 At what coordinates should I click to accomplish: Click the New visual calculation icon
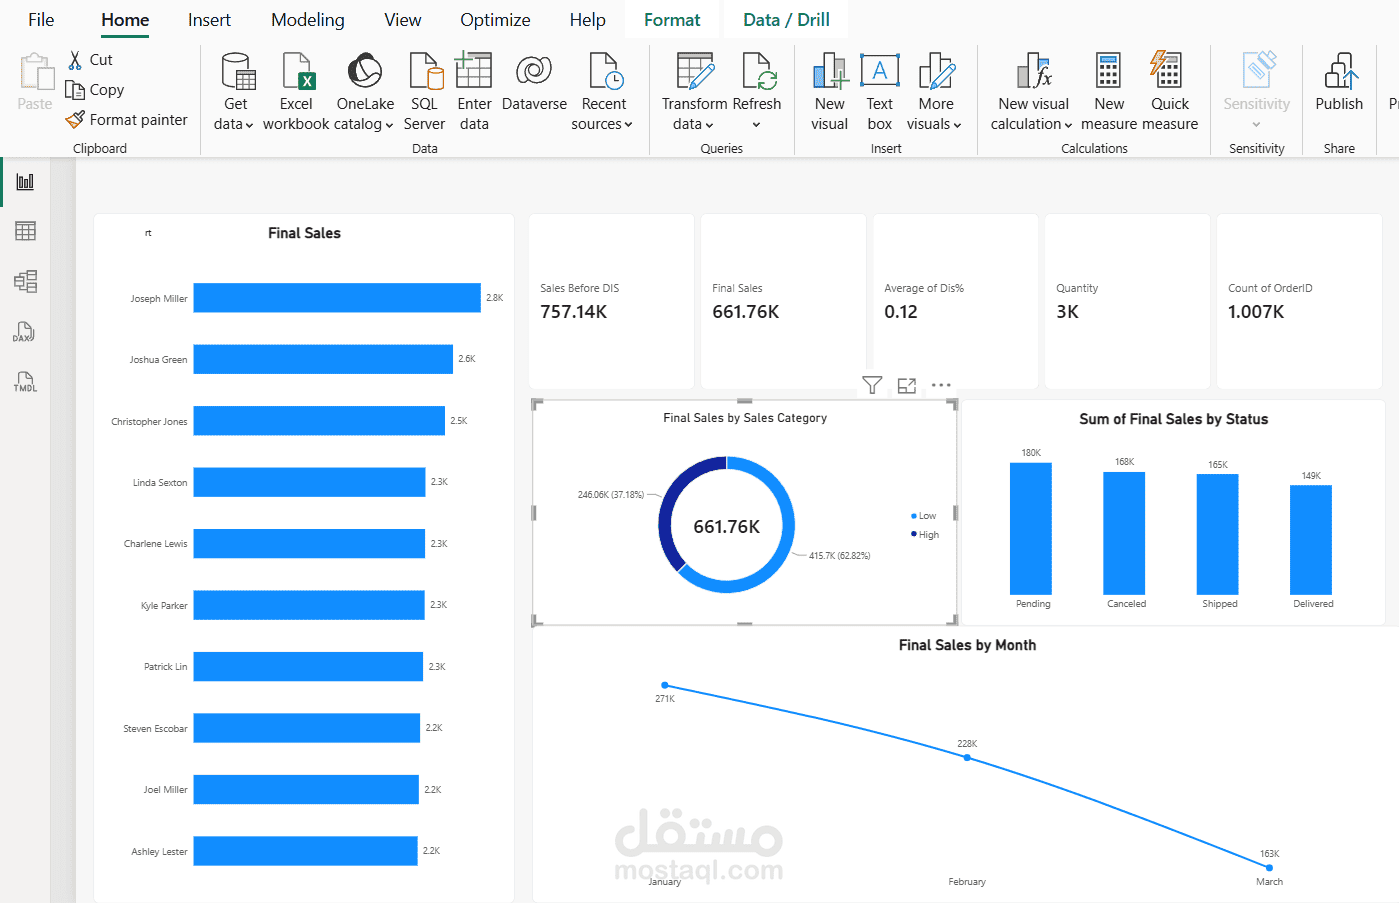pos(1034,72)
